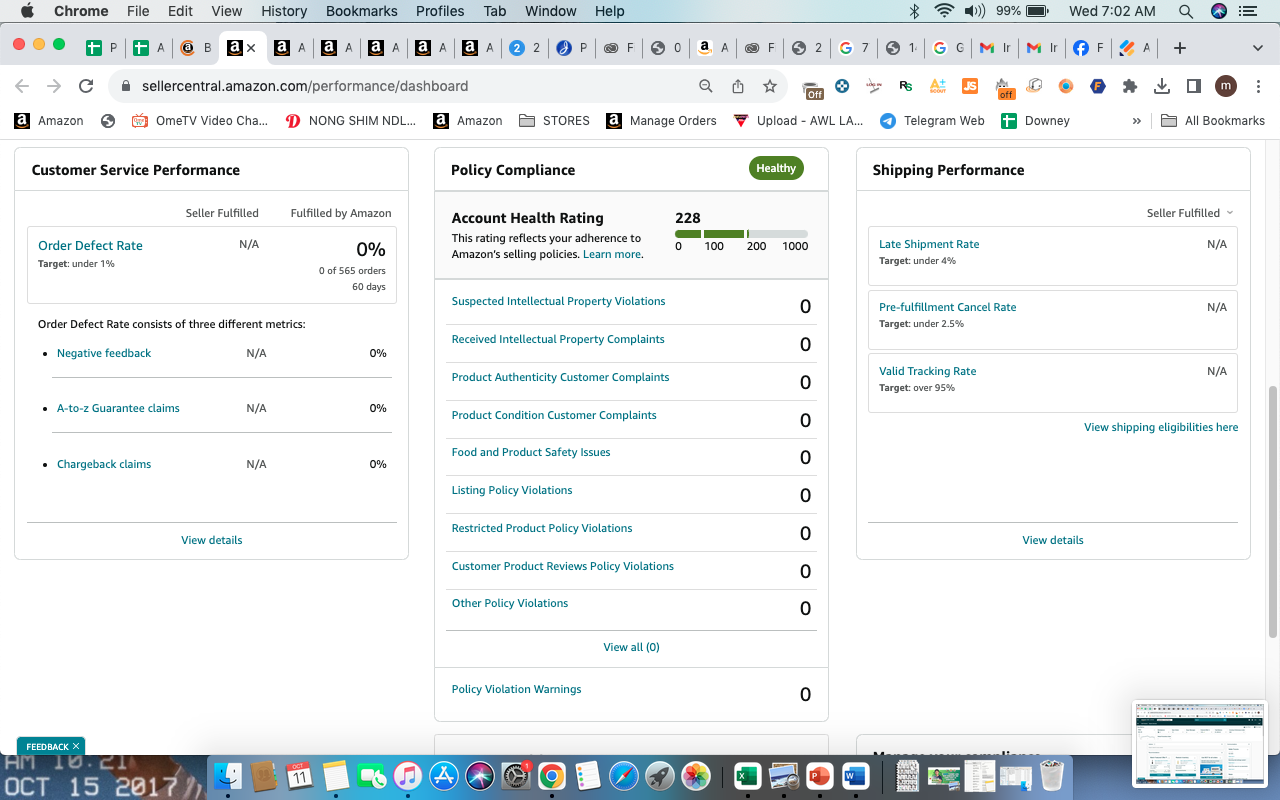Open Spotlight search in the menu bar
Screen dimensions: 1280x800
(x=1186, y=11)
